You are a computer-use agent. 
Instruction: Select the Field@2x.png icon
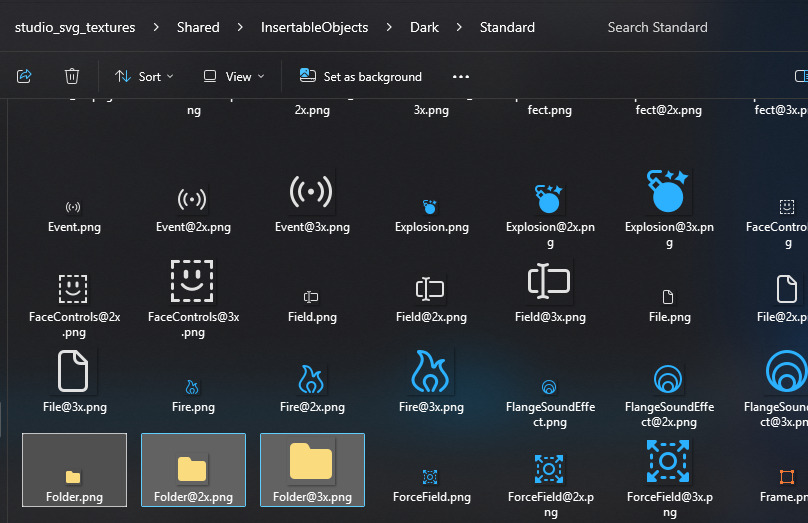click(430, 289)
